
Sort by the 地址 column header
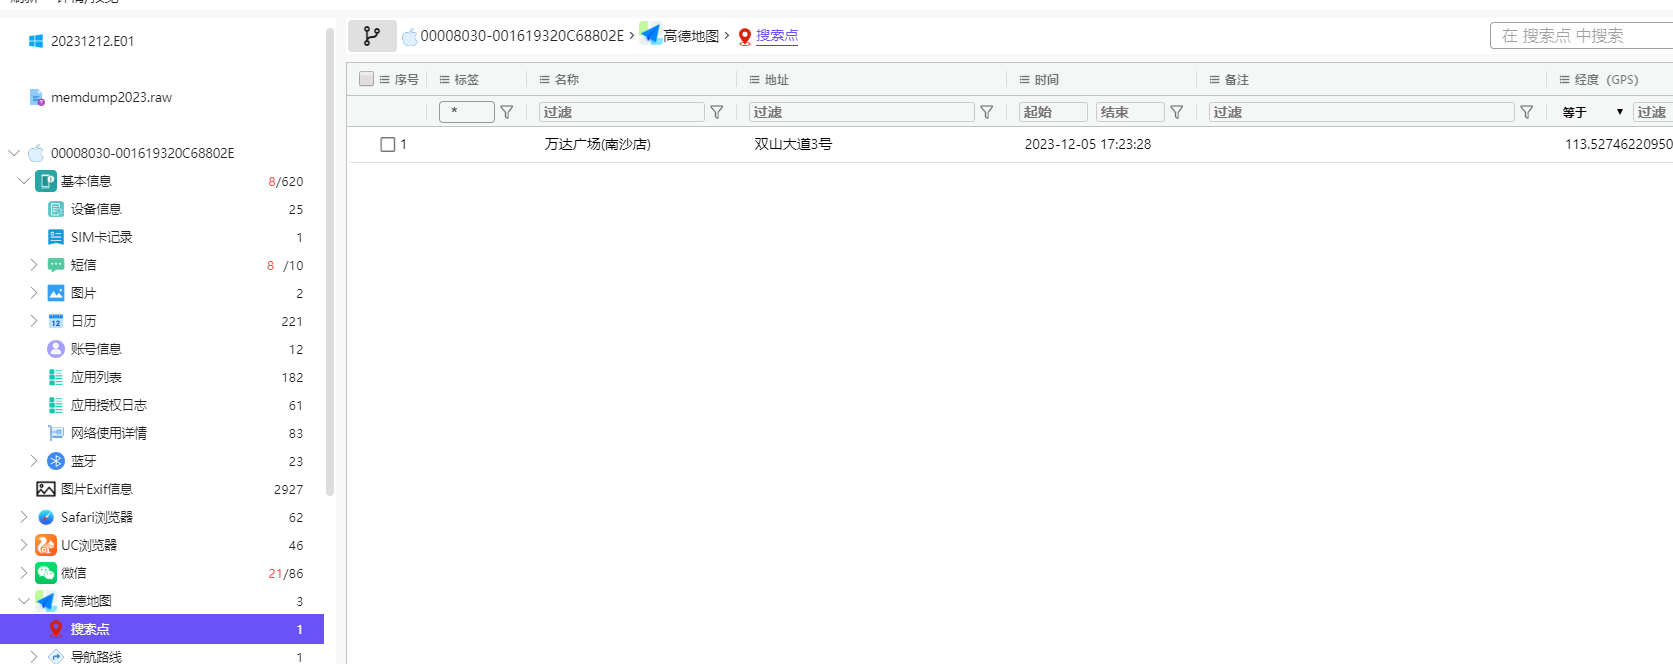pos(777,80)
